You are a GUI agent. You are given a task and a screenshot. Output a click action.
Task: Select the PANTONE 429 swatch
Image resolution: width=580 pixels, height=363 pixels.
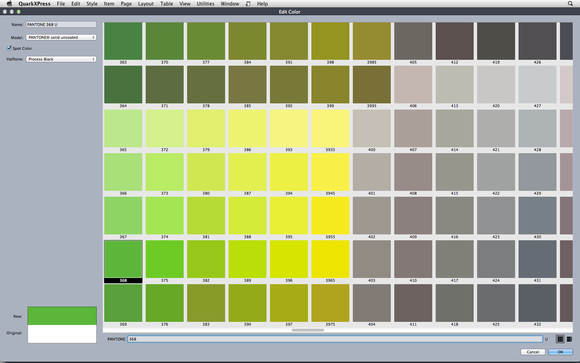537,172
